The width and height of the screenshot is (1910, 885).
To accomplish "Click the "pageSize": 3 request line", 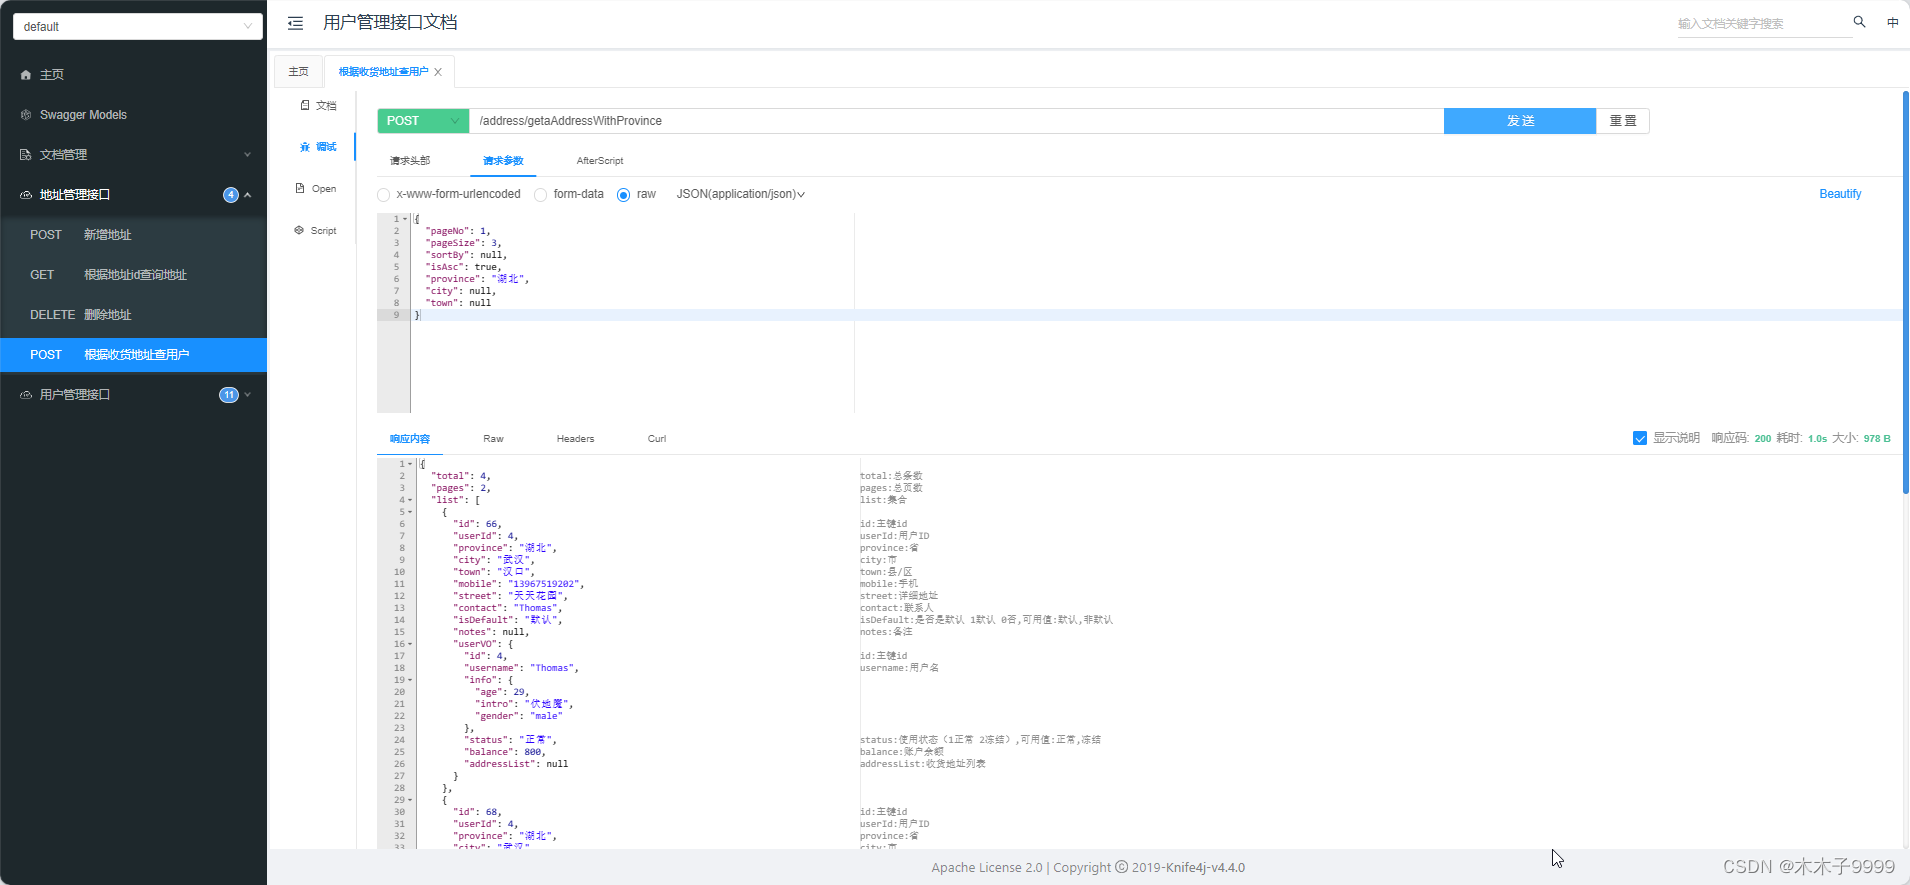I will [463, 243].
